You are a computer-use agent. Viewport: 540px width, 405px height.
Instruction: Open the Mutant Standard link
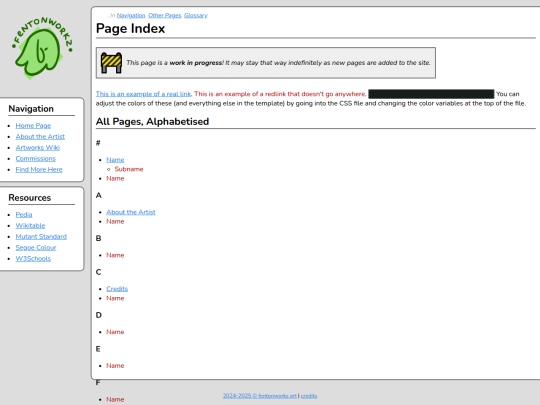pos(41,237)
